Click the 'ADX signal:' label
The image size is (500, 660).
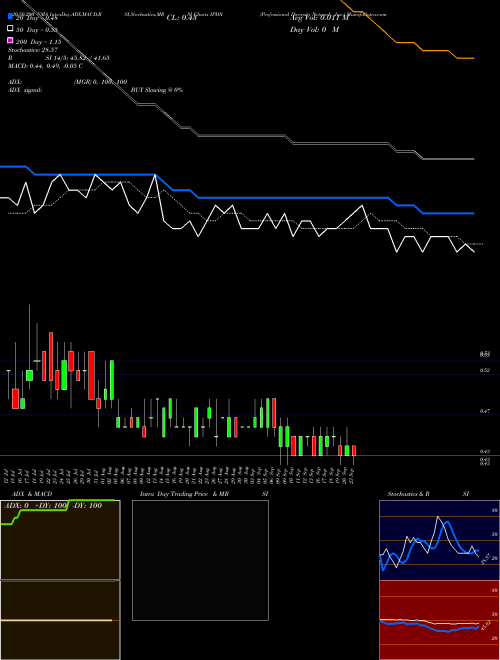25,90
